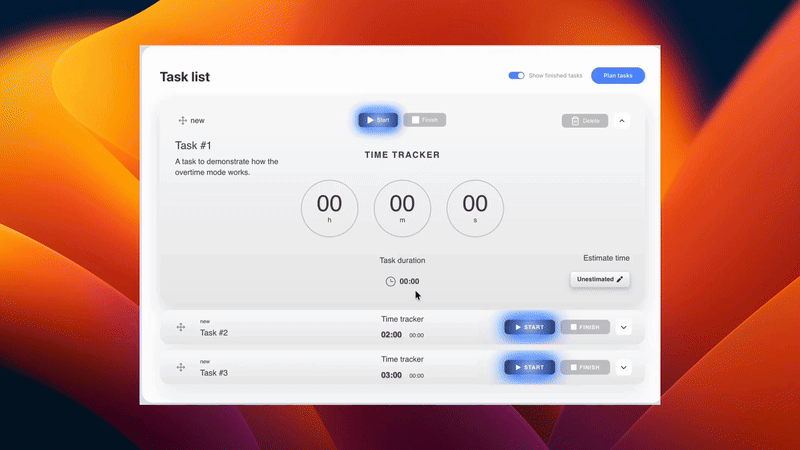Click the Plan tasks button
The width and height of the screenshot is (800, 450).
coord(617,75)
